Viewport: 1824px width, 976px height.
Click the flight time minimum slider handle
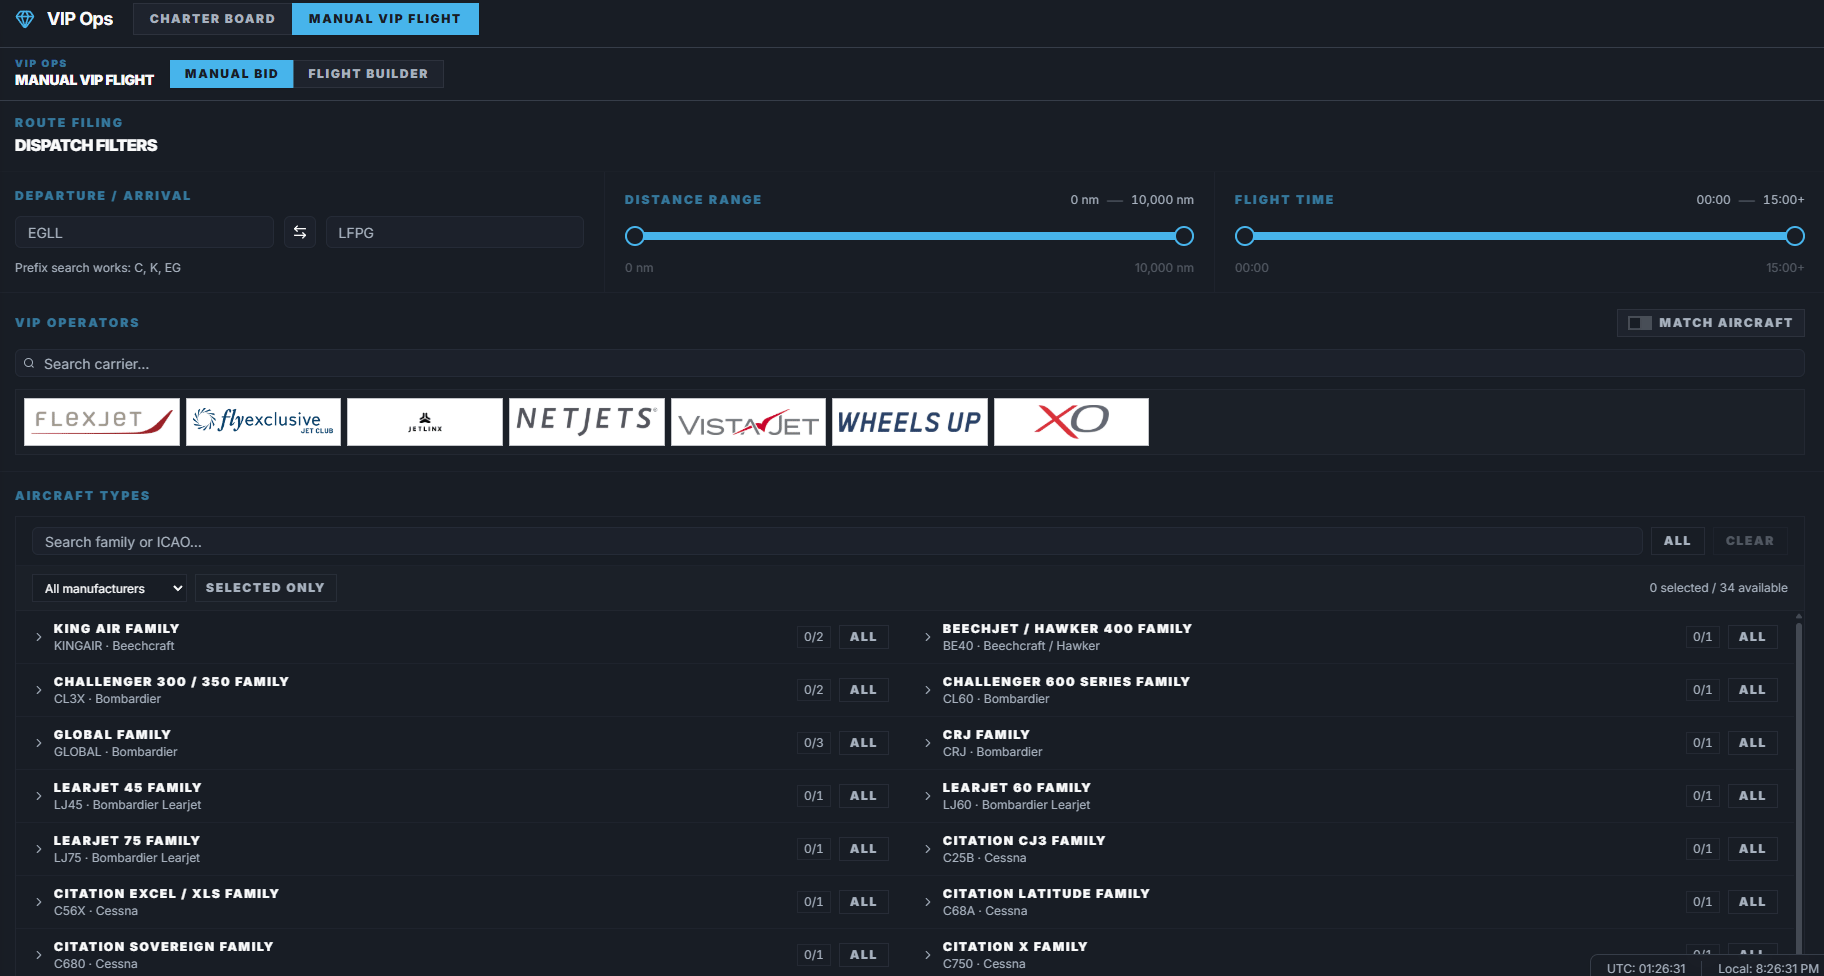[1245, 236]
